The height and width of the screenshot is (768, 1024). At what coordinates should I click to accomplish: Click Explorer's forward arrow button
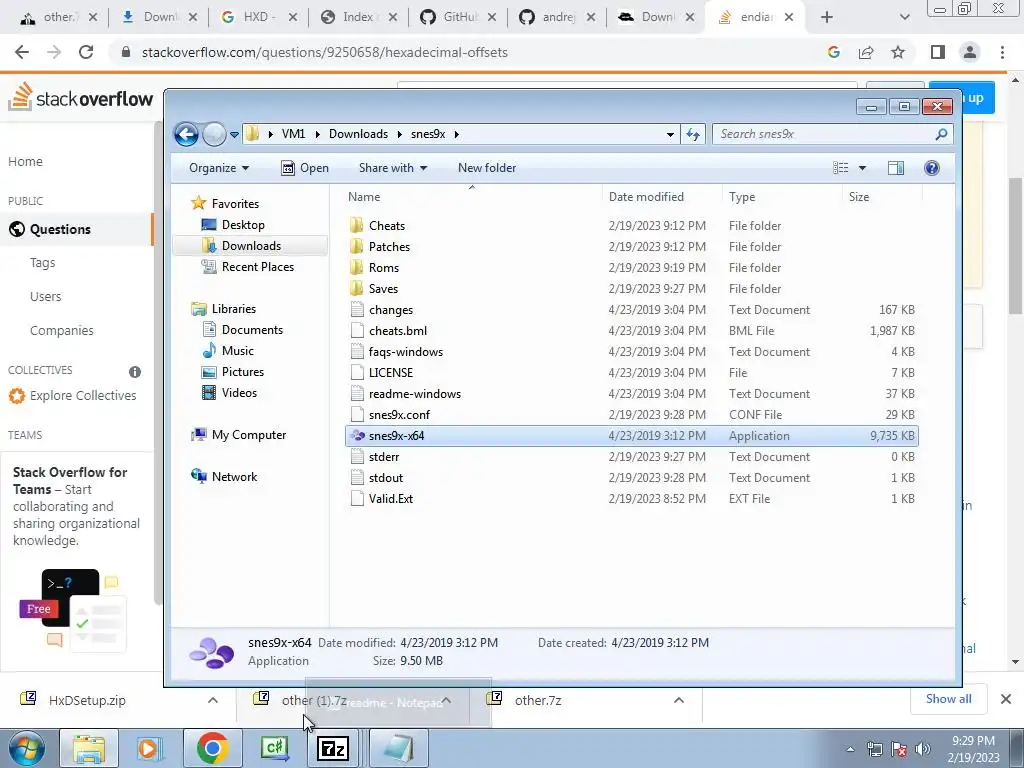coord(214,135)
